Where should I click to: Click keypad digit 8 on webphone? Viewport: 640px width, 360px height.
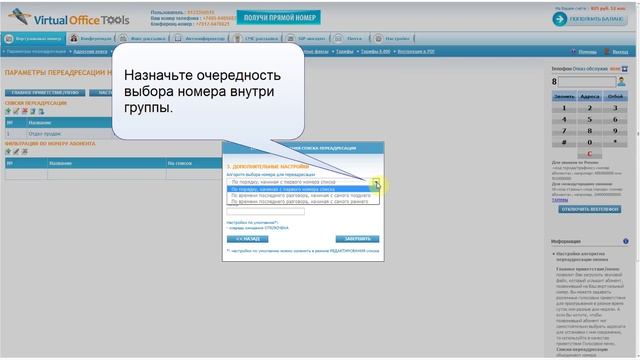click(x=589, y=131)
